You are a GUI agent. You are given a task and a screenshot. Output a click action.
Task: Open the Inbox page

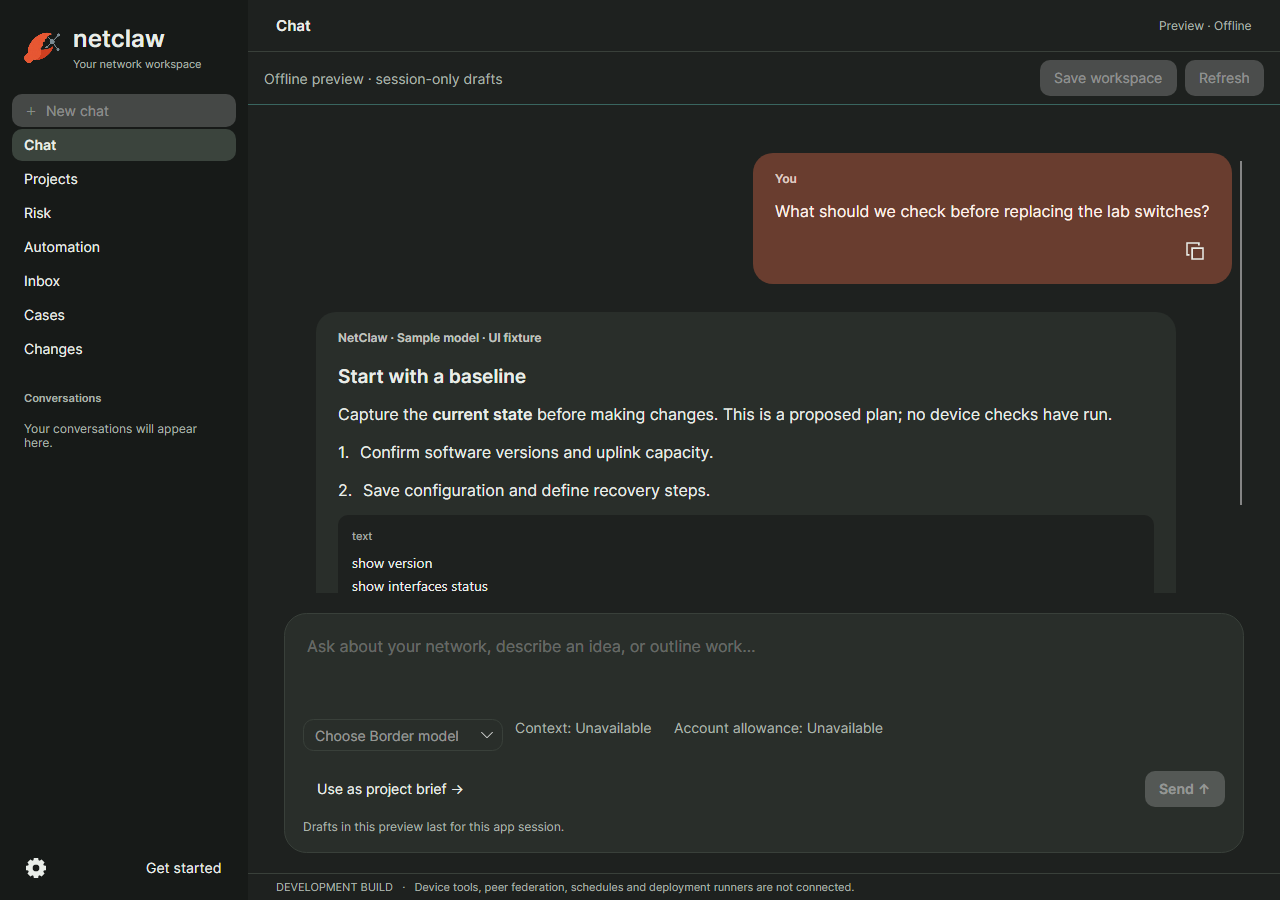124,281
